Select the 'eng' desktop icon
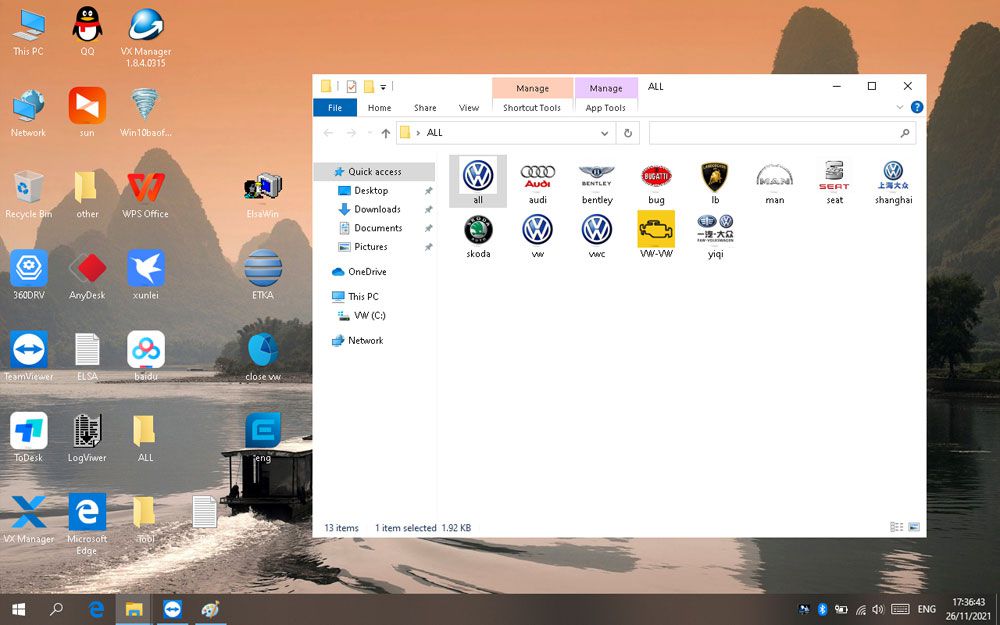Viewport: 1000px width, 625px height. pos(263,437)
